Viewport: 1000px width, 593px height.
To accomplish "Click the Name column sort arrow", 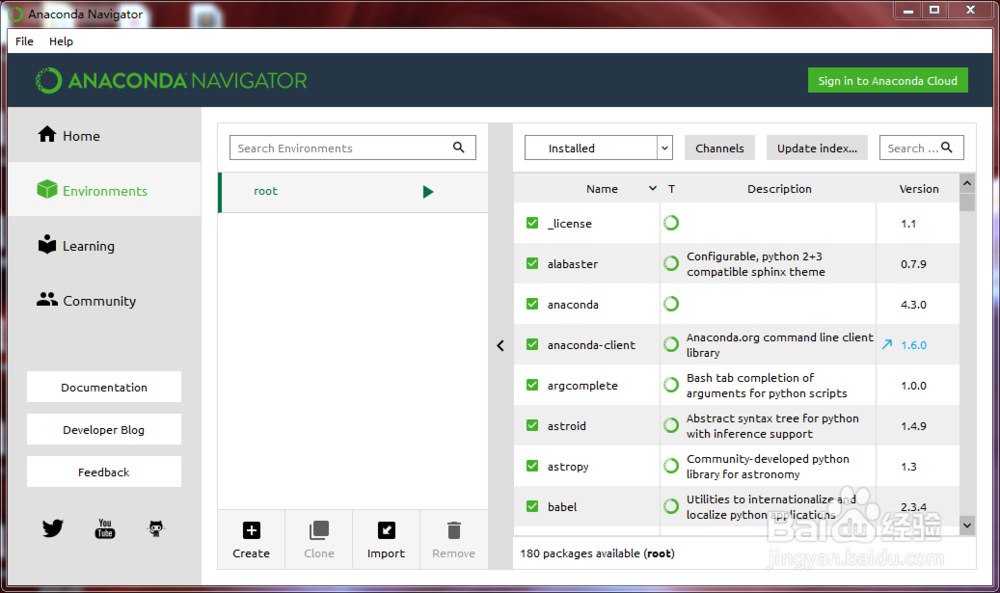I will [x=652, y=188].
